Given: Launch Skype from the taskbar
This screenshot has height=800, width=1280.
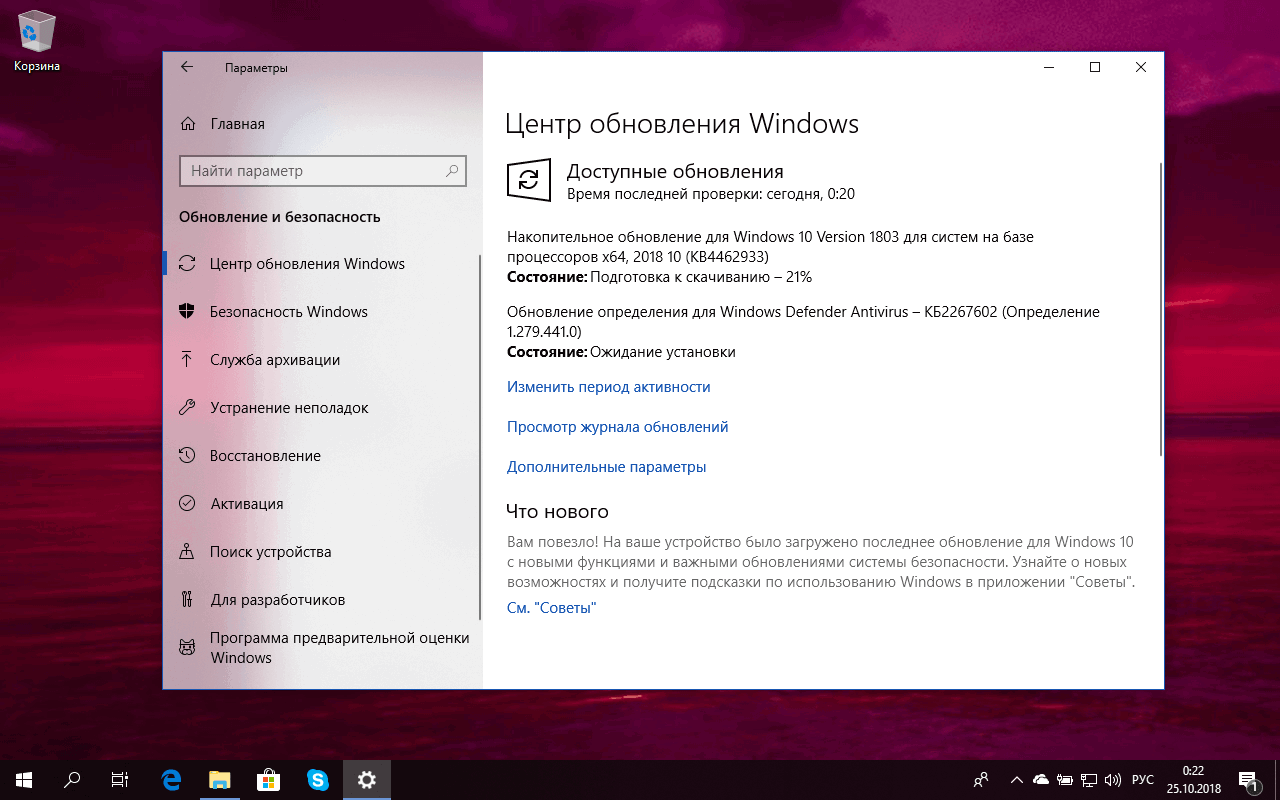Looking at the screenshot, I should click(317, 779).
